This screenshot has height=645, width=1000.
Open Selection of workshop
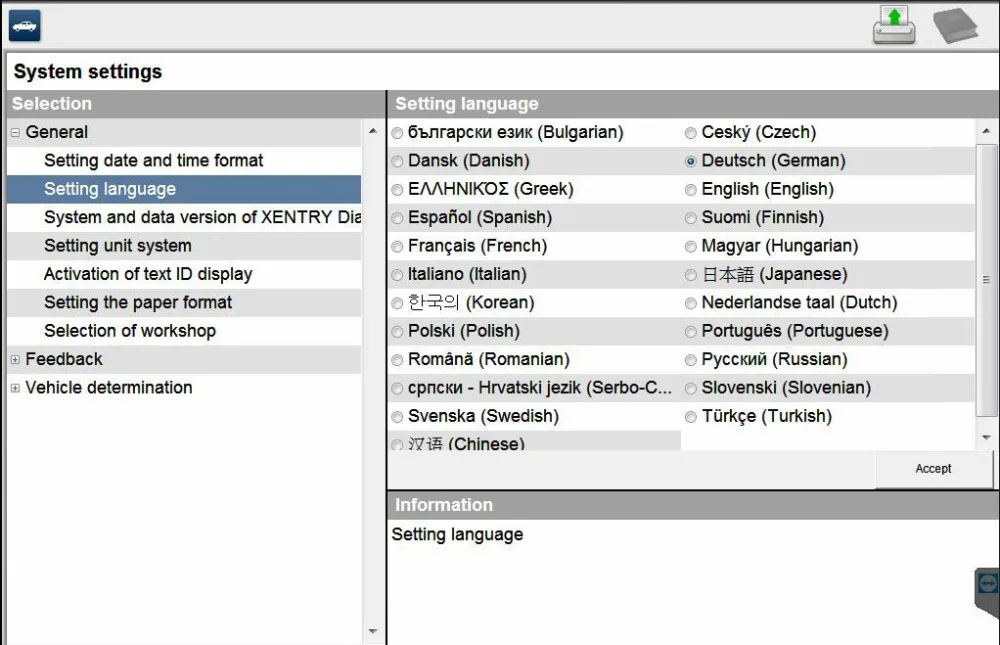129,331
